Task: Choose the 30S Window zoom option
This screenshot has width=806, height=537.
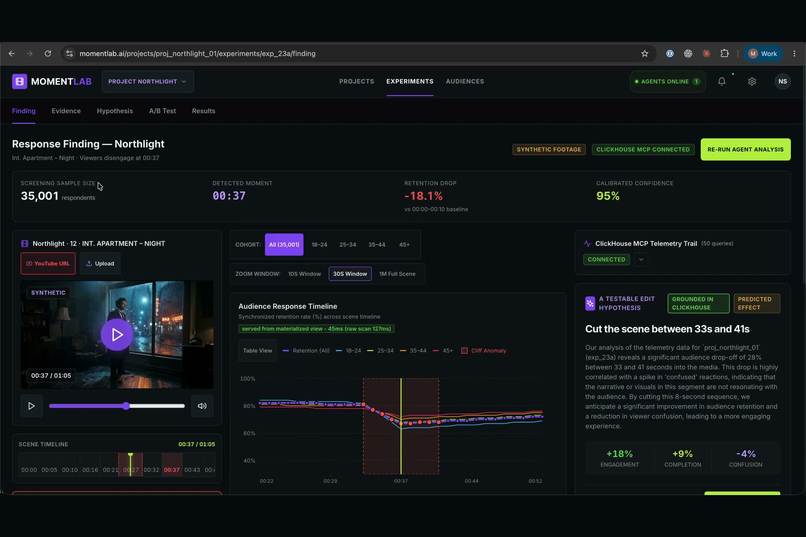Action: [x=350, y=274]
